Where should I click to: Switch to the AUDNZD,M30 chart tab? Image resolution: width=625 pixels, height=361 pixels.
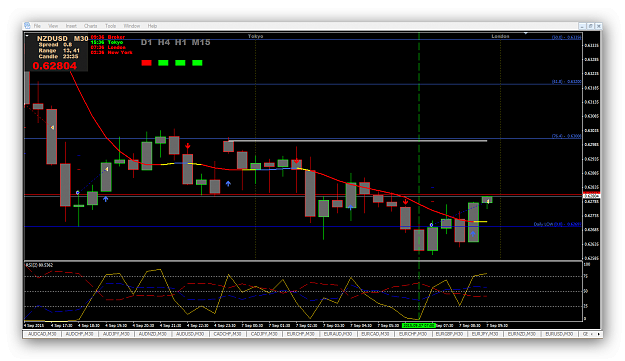click(153, 334)
